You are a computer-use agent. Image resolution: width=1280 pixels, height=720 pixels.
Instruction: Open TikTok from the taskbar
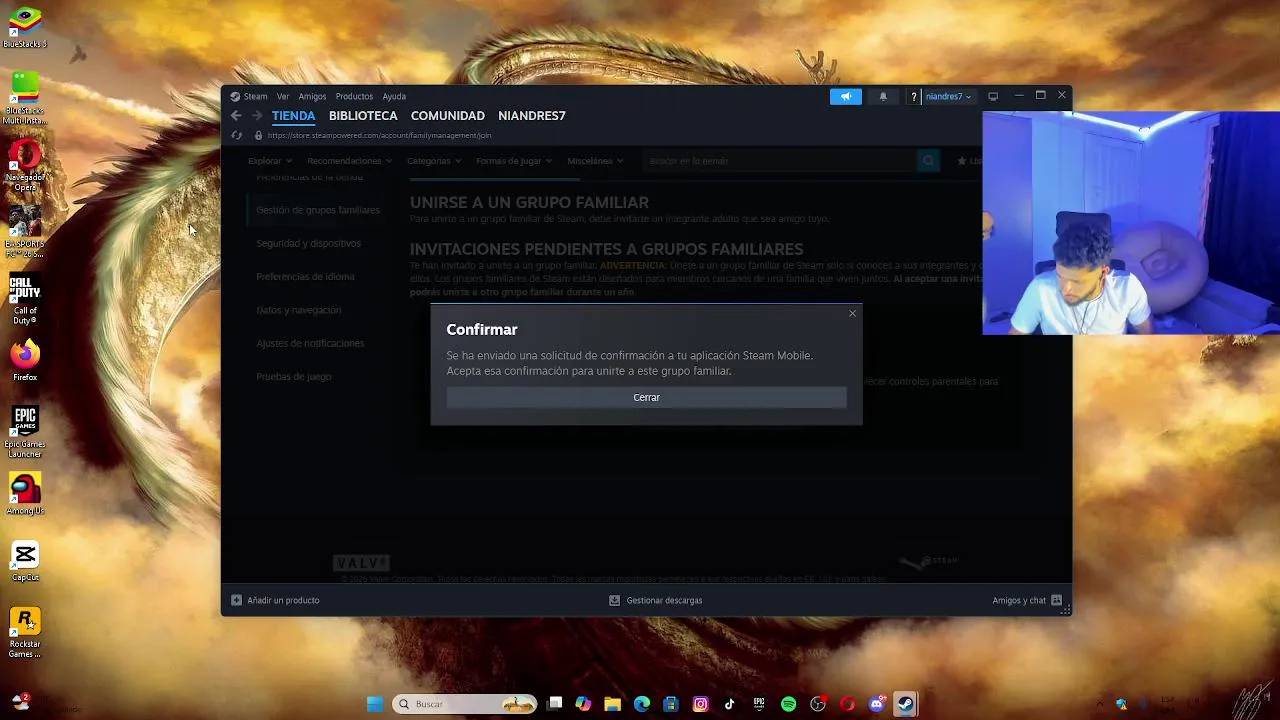730,704
